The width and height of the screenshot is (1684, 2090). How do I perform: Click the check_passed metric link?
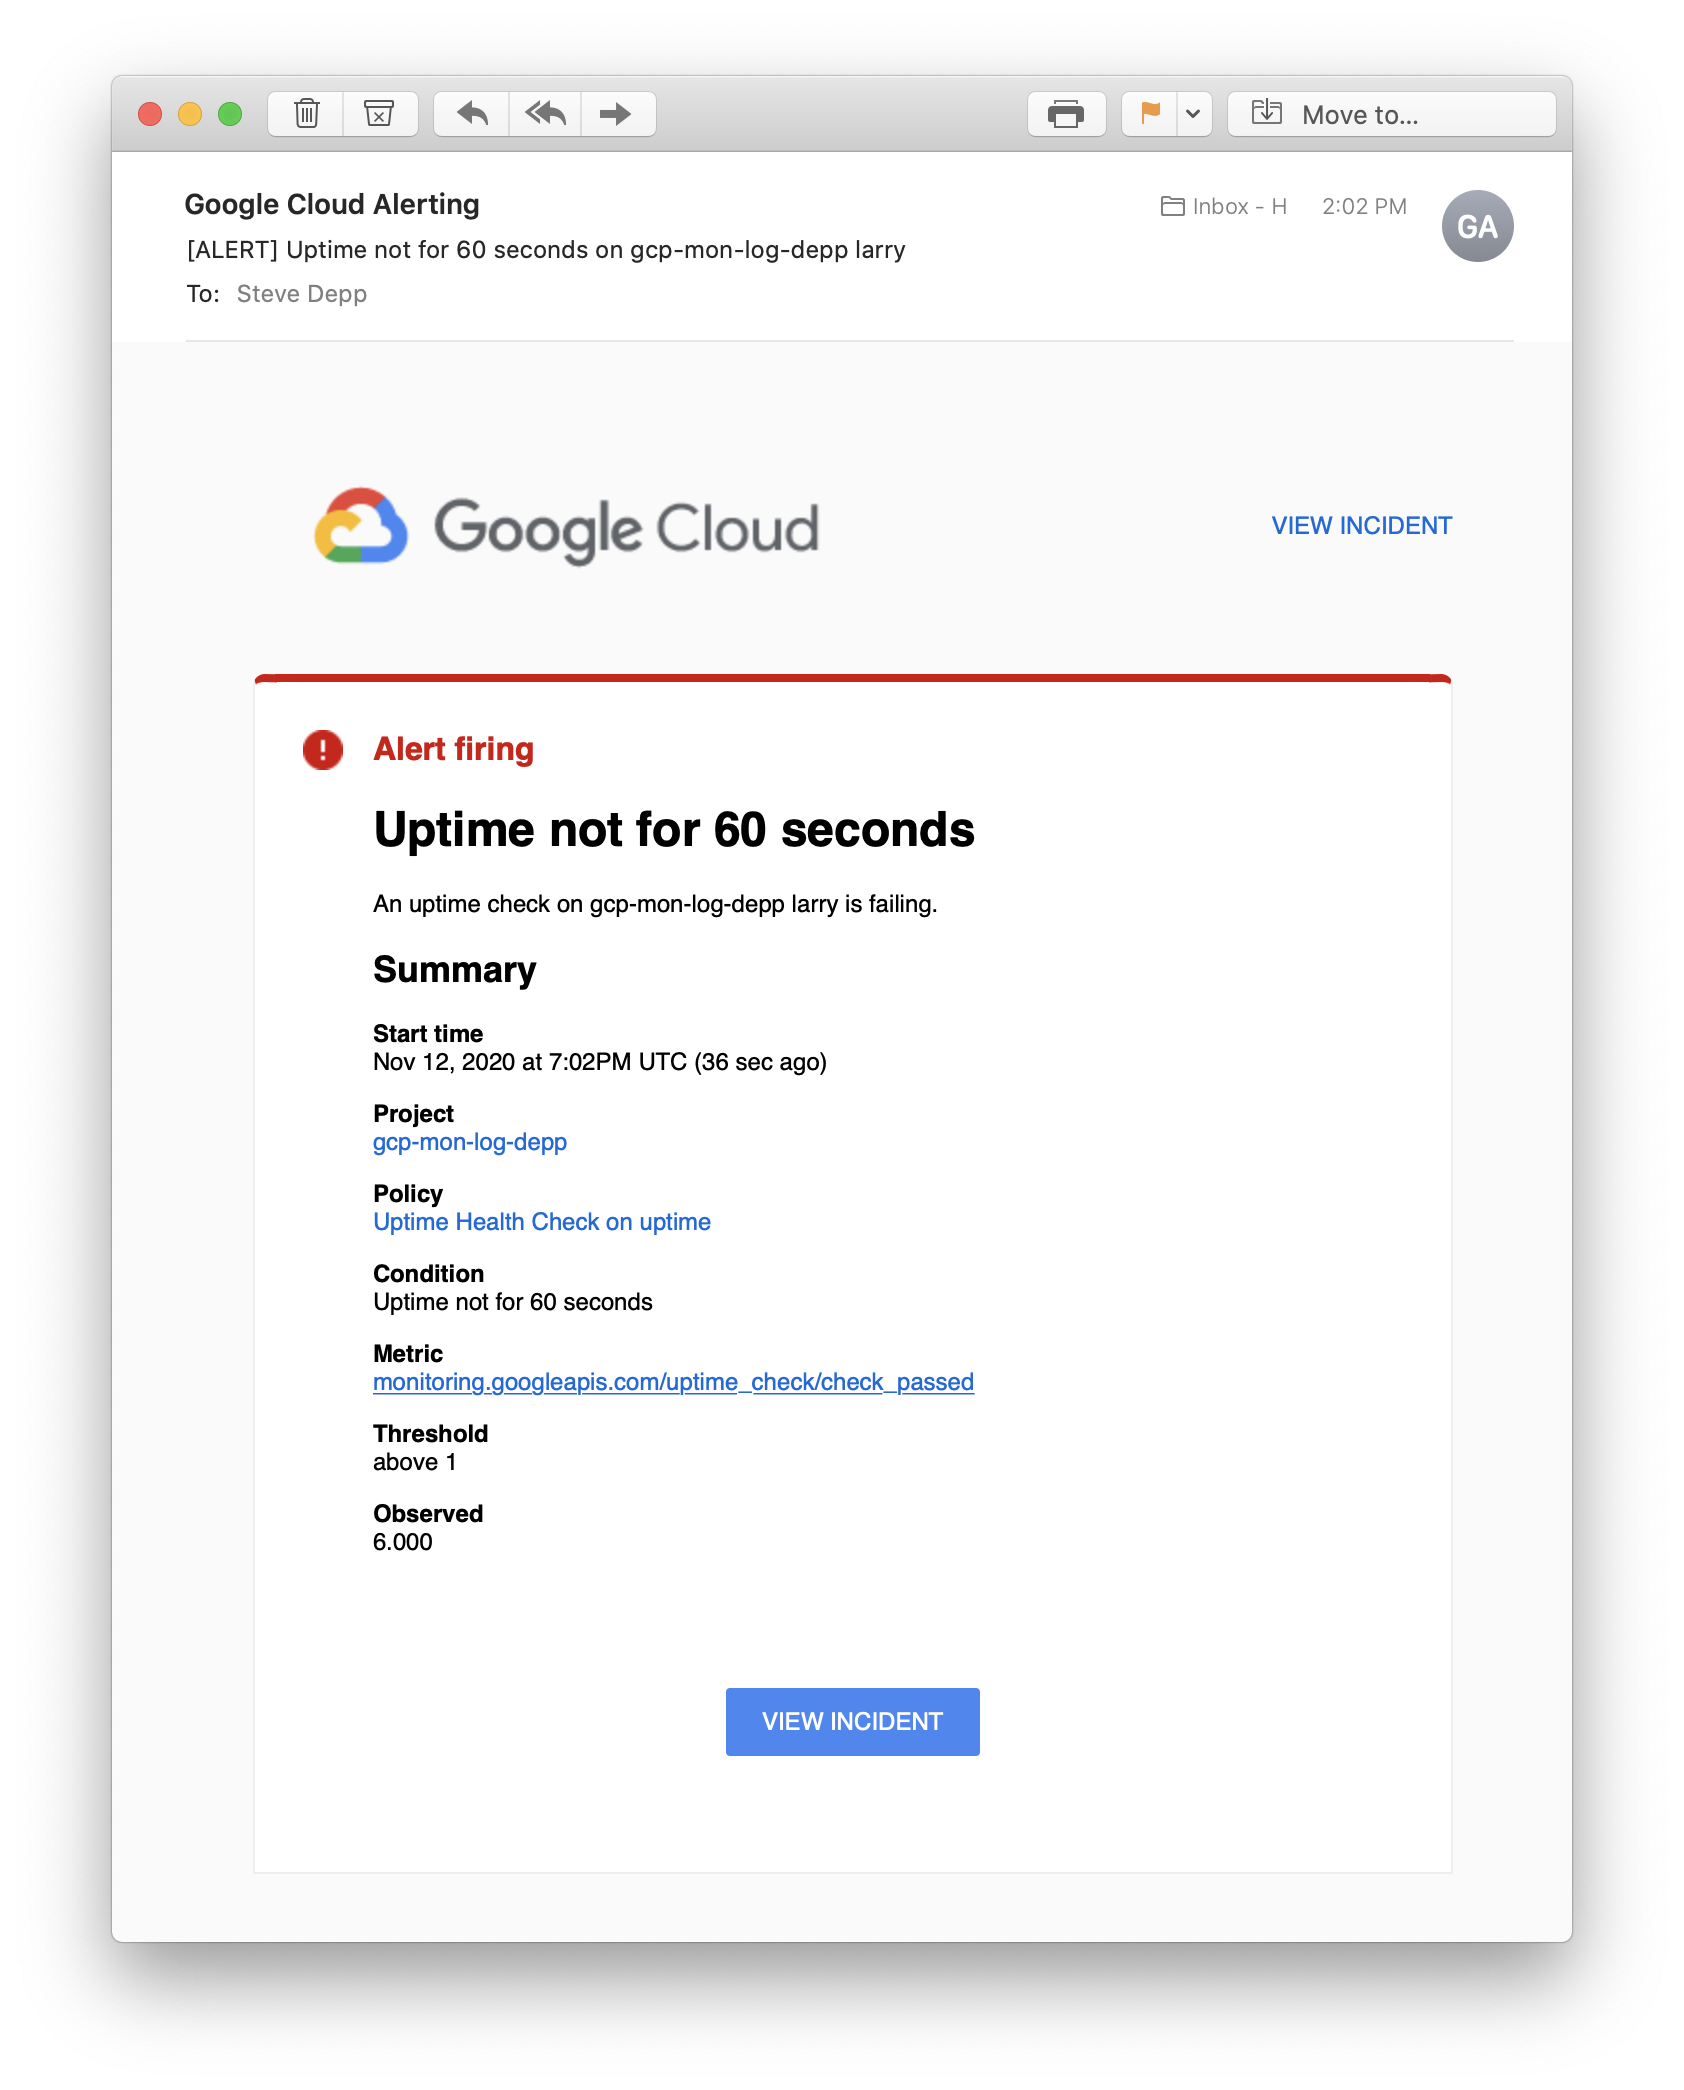point(673,1381)
